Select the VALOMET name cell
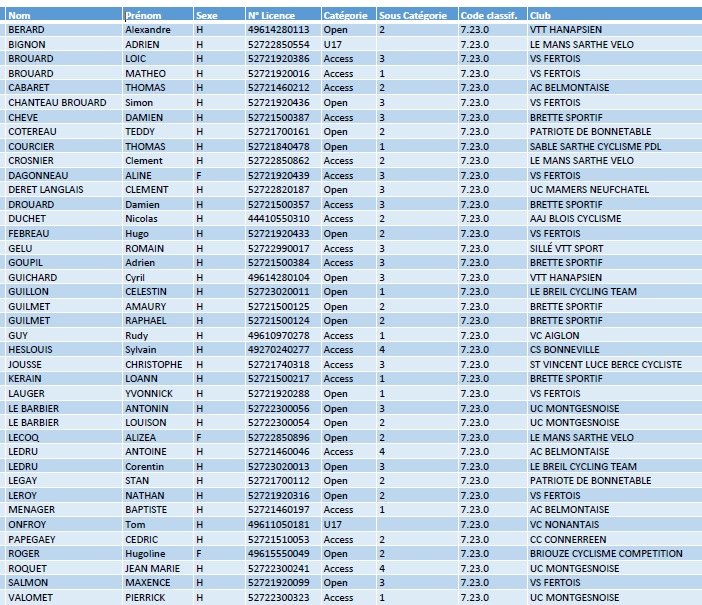 (x=32, y=598)
